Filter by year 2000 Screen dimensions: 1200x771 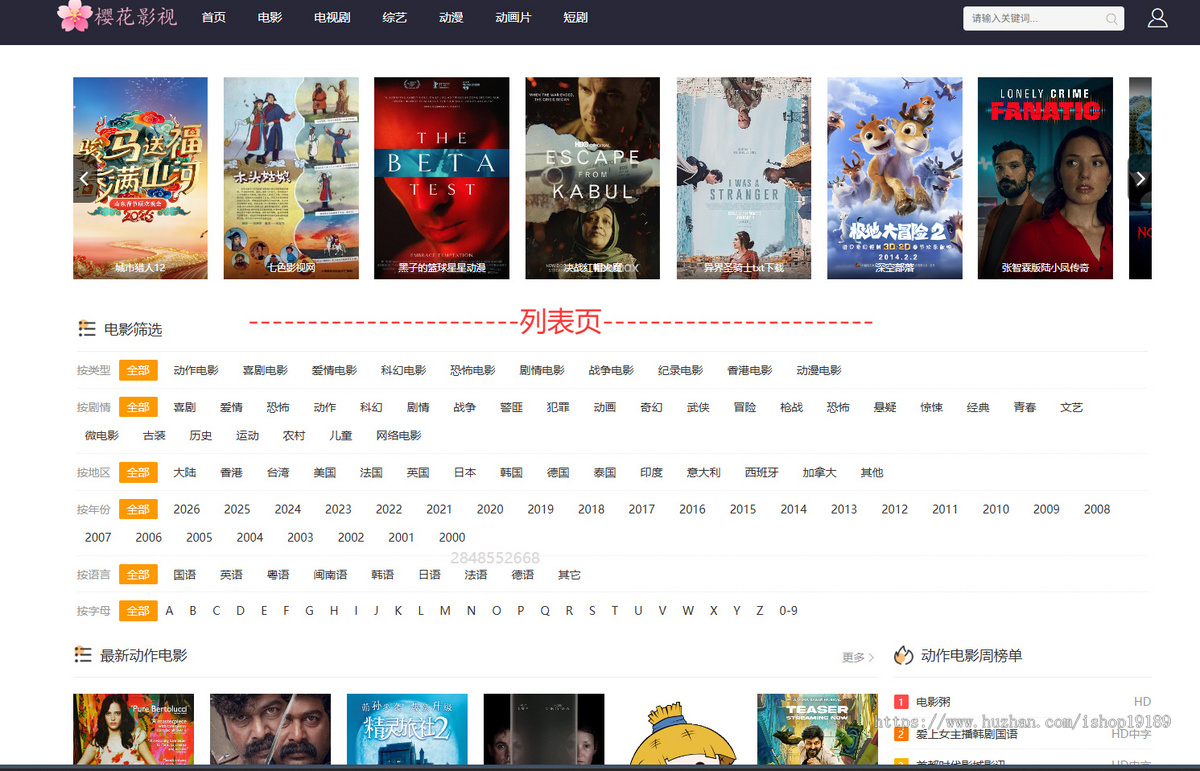pyautogui.click(x=452, y=537)
